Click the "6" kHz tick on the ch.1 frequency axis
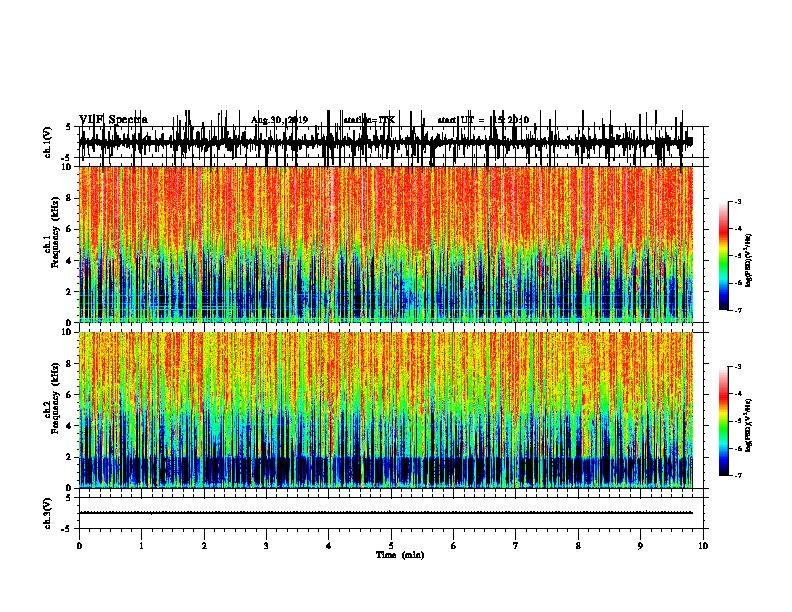The height and width of the screenshot is (612, 792). [70, 229]
